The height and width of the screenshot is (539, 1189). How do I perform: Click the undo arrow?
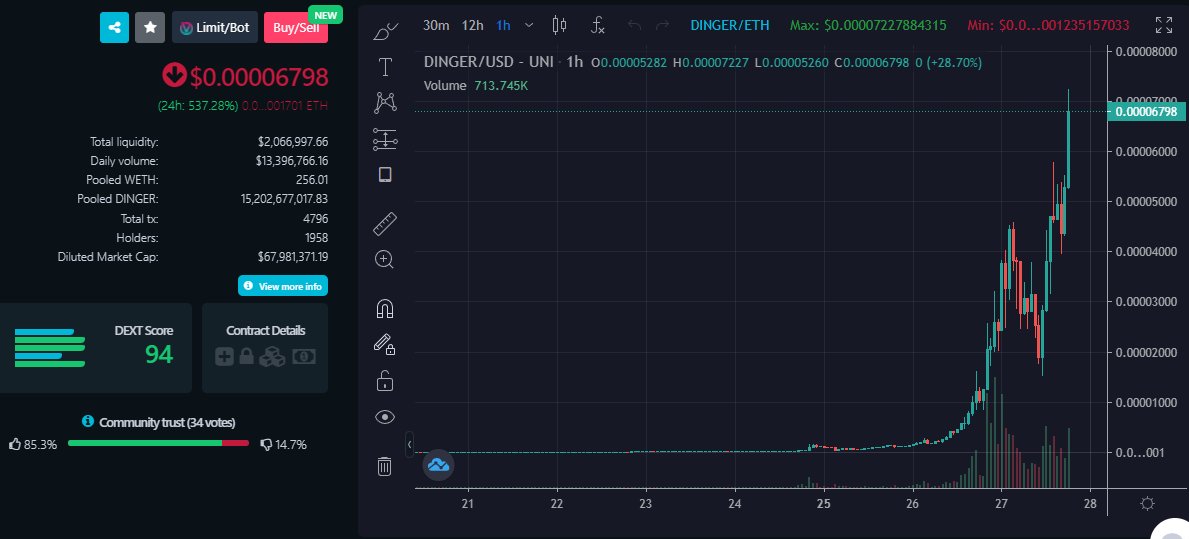(x=635, y=25)
